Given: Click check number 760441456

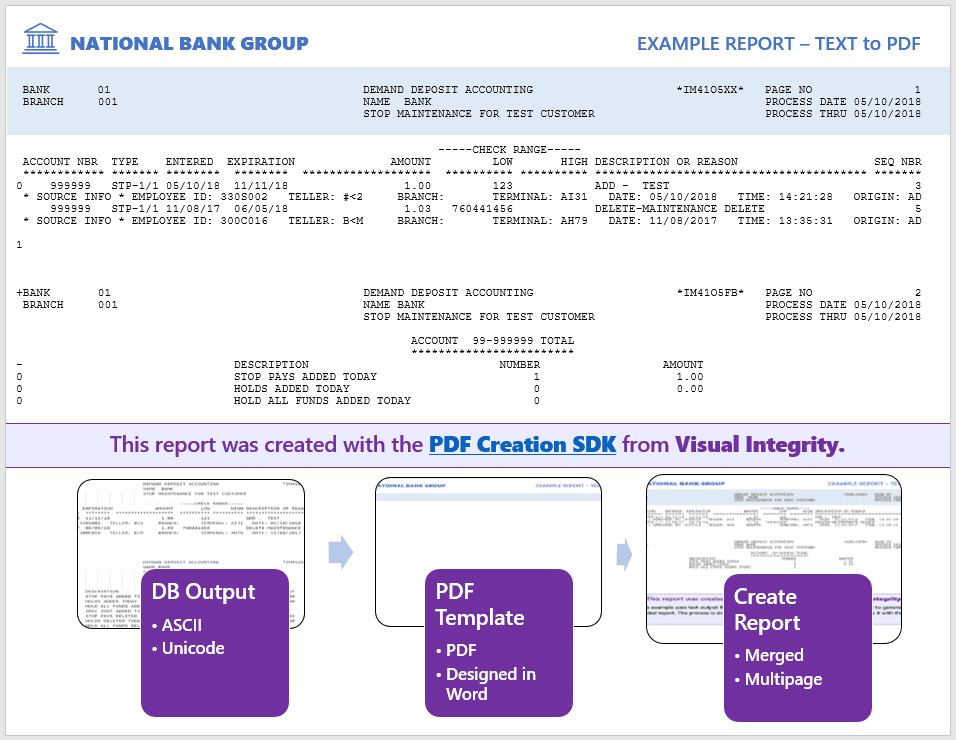Looking at the screenshot, I should tap(482, 208).
